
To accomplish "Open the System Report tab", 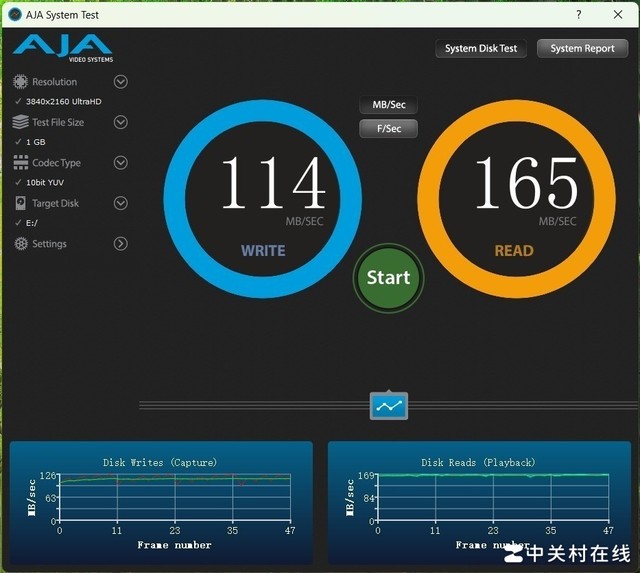I will coord(582,49).
